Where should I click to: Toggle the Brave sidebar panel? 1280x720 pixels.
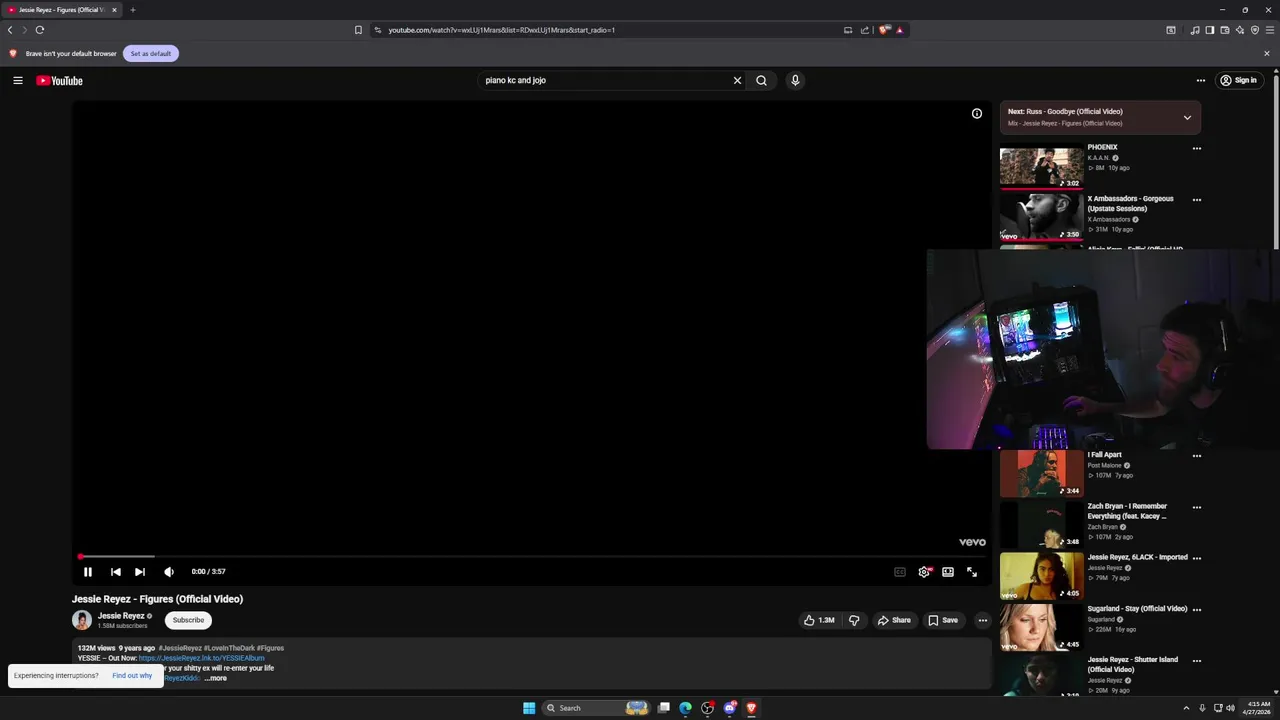pos(1209,30)
